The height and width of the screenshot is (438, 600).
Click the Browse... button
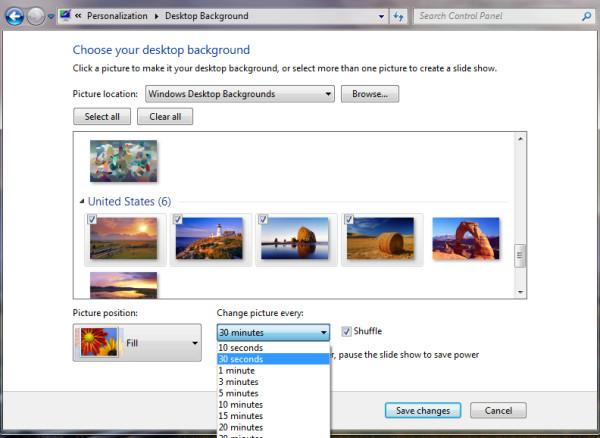point(370,94)
